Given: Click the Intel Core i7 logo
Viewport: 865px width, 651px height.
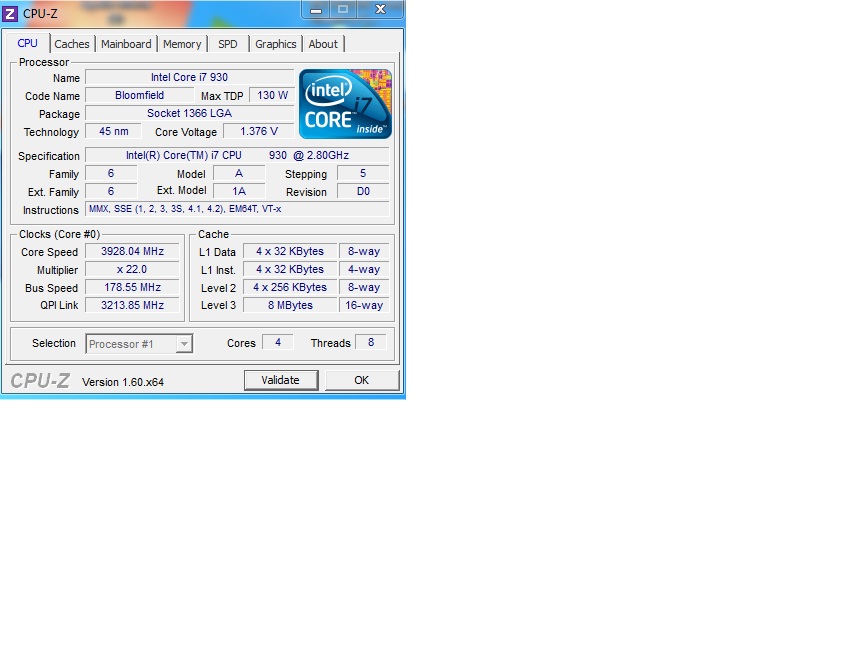Looking at the screenshot, I should pyautogui.click(x=345, y=104).
